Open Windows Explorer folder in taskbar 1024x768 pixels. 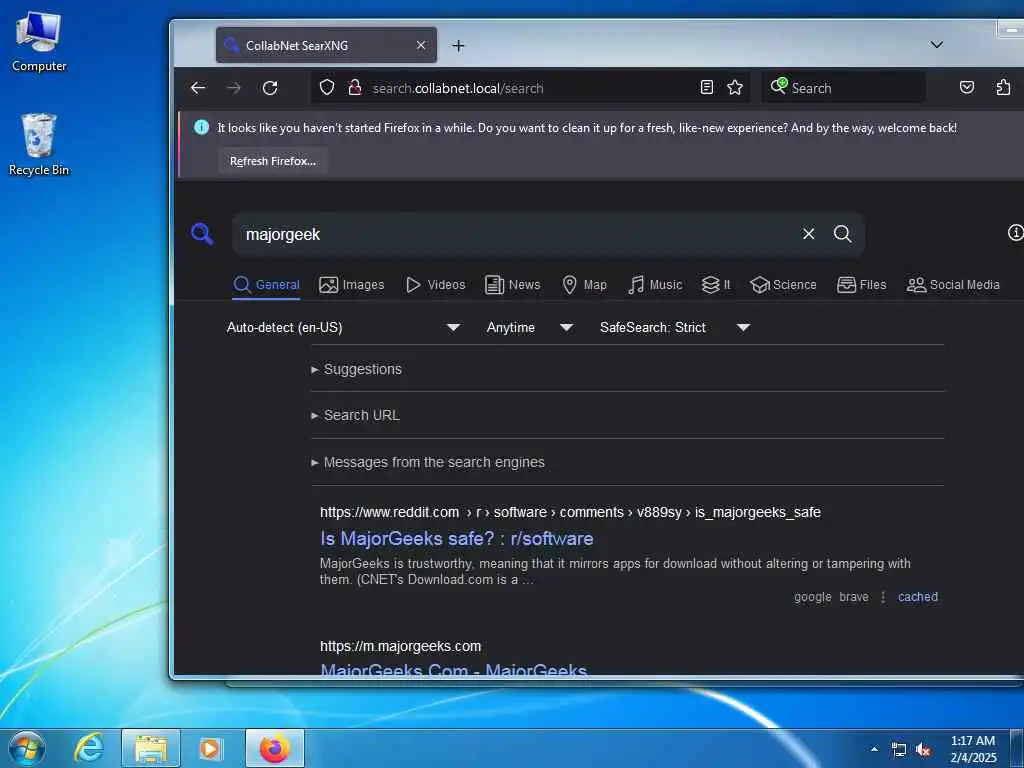click(x=151, y=748)
